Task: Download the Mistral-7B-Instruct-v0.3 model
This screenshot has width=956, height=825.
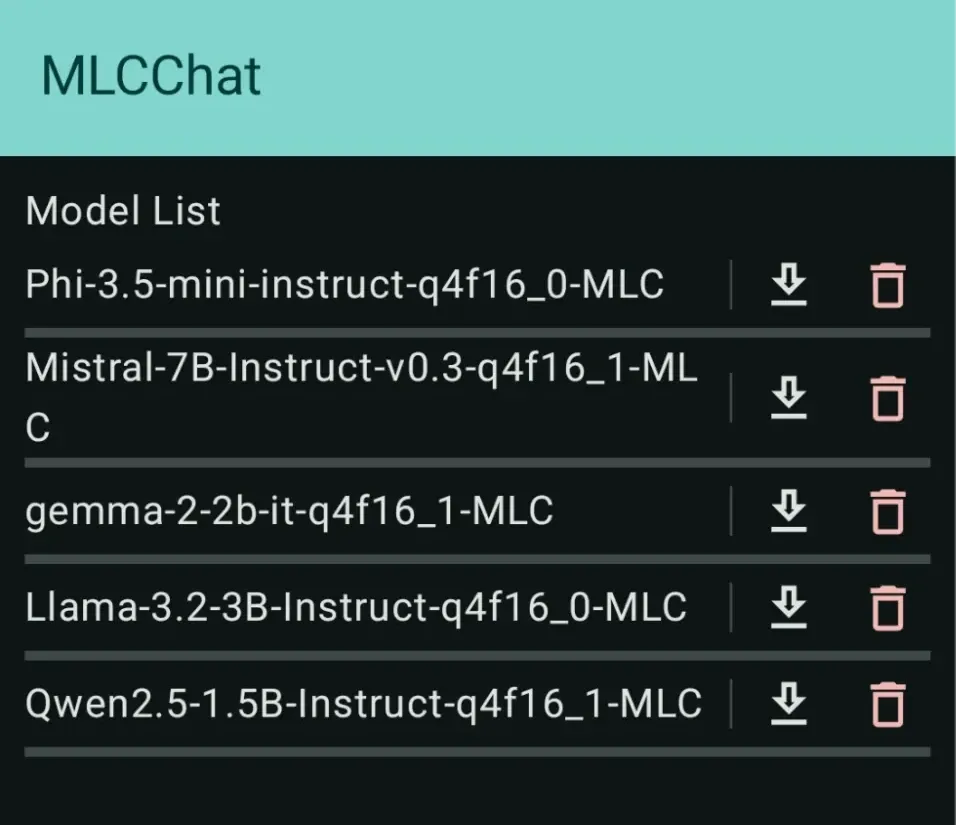Action: coord(789,398)
